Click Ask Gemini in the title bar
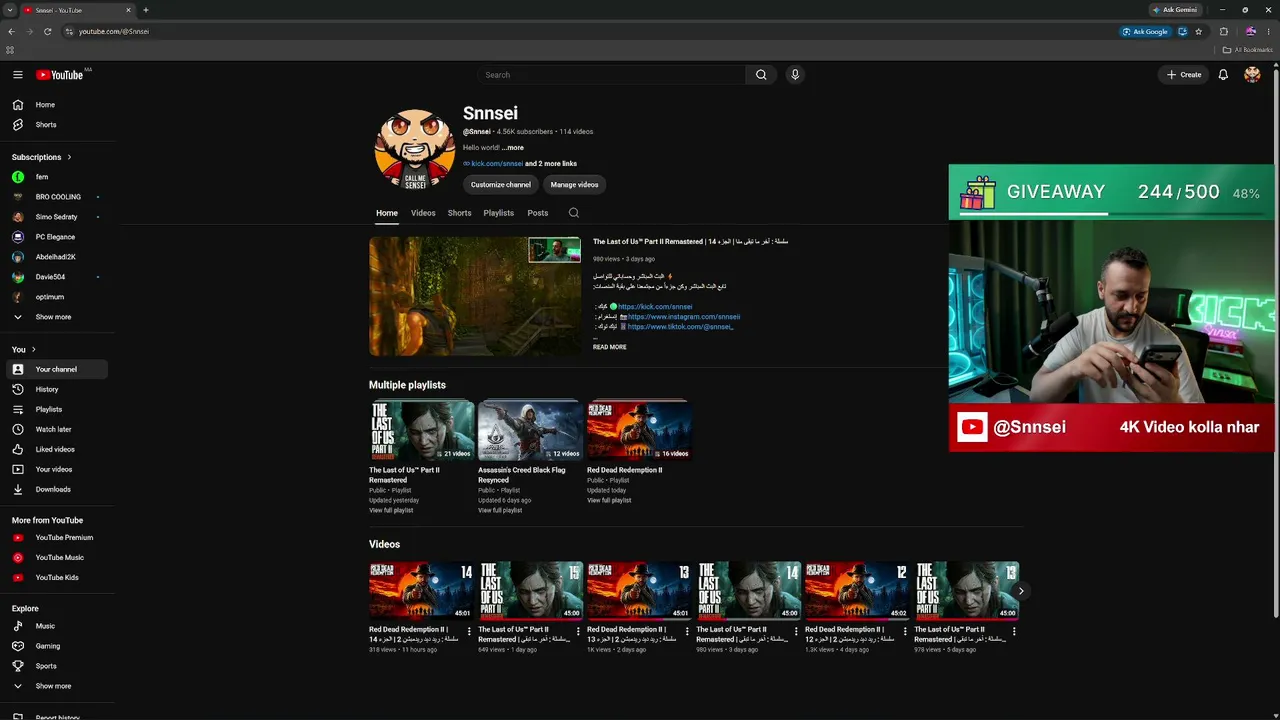Viewport: 1280px width, 720px height. 1175,10
